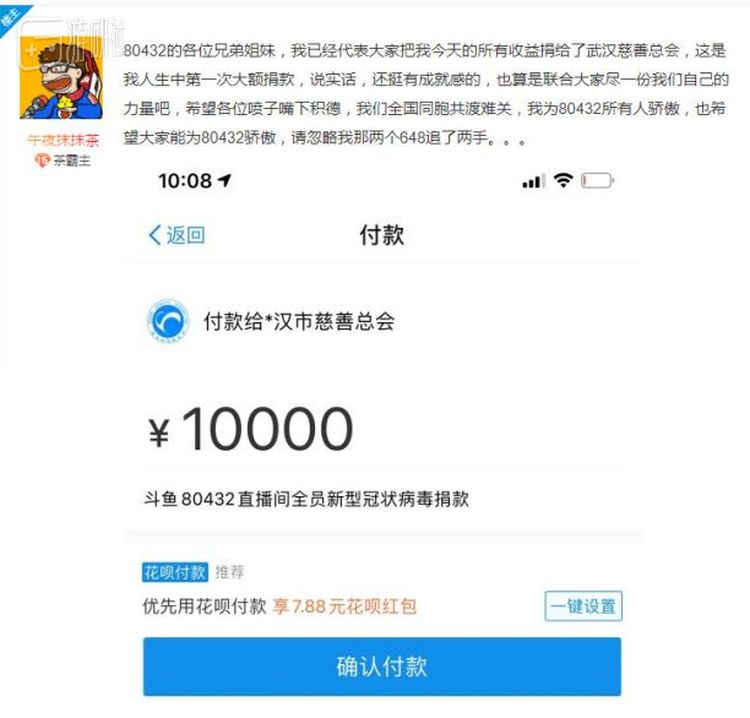Click the ¥10000 amount field
The height and width of the screenshot is (718, 750).
[251, 429]
